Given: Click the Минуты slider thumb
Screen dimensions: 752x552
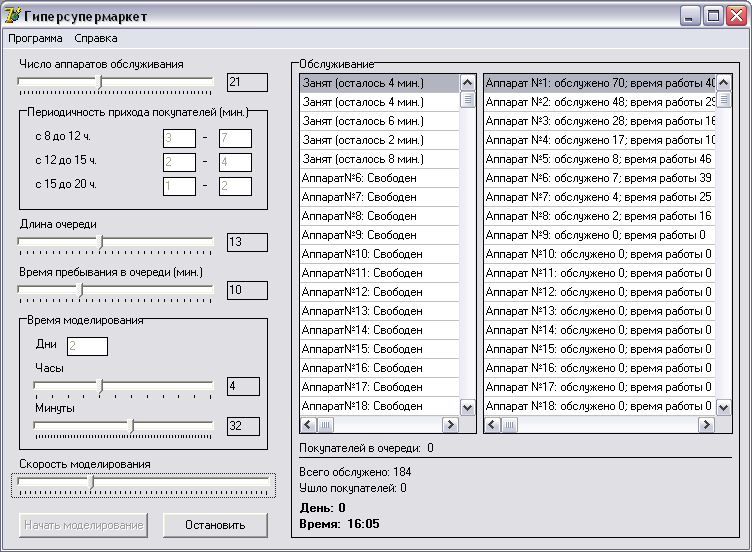Looking at the screenshot, I should (131, 426).
